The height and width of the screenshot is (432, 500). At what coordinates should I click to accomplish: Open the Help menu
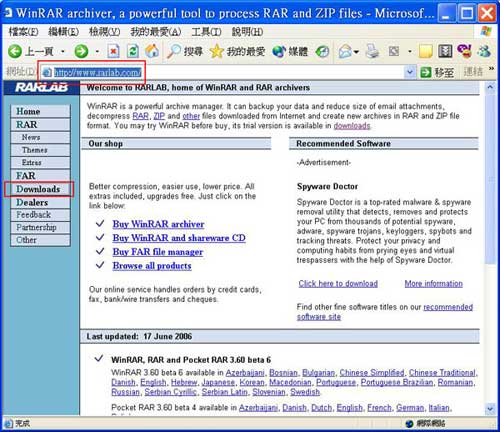pyautogui.click(x=247, y=32)
